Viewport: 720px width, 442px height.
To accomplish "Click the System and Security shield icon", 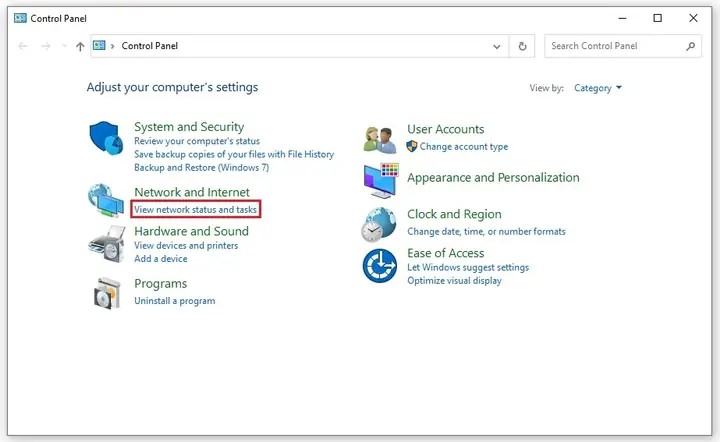I will tap(106, 138).
